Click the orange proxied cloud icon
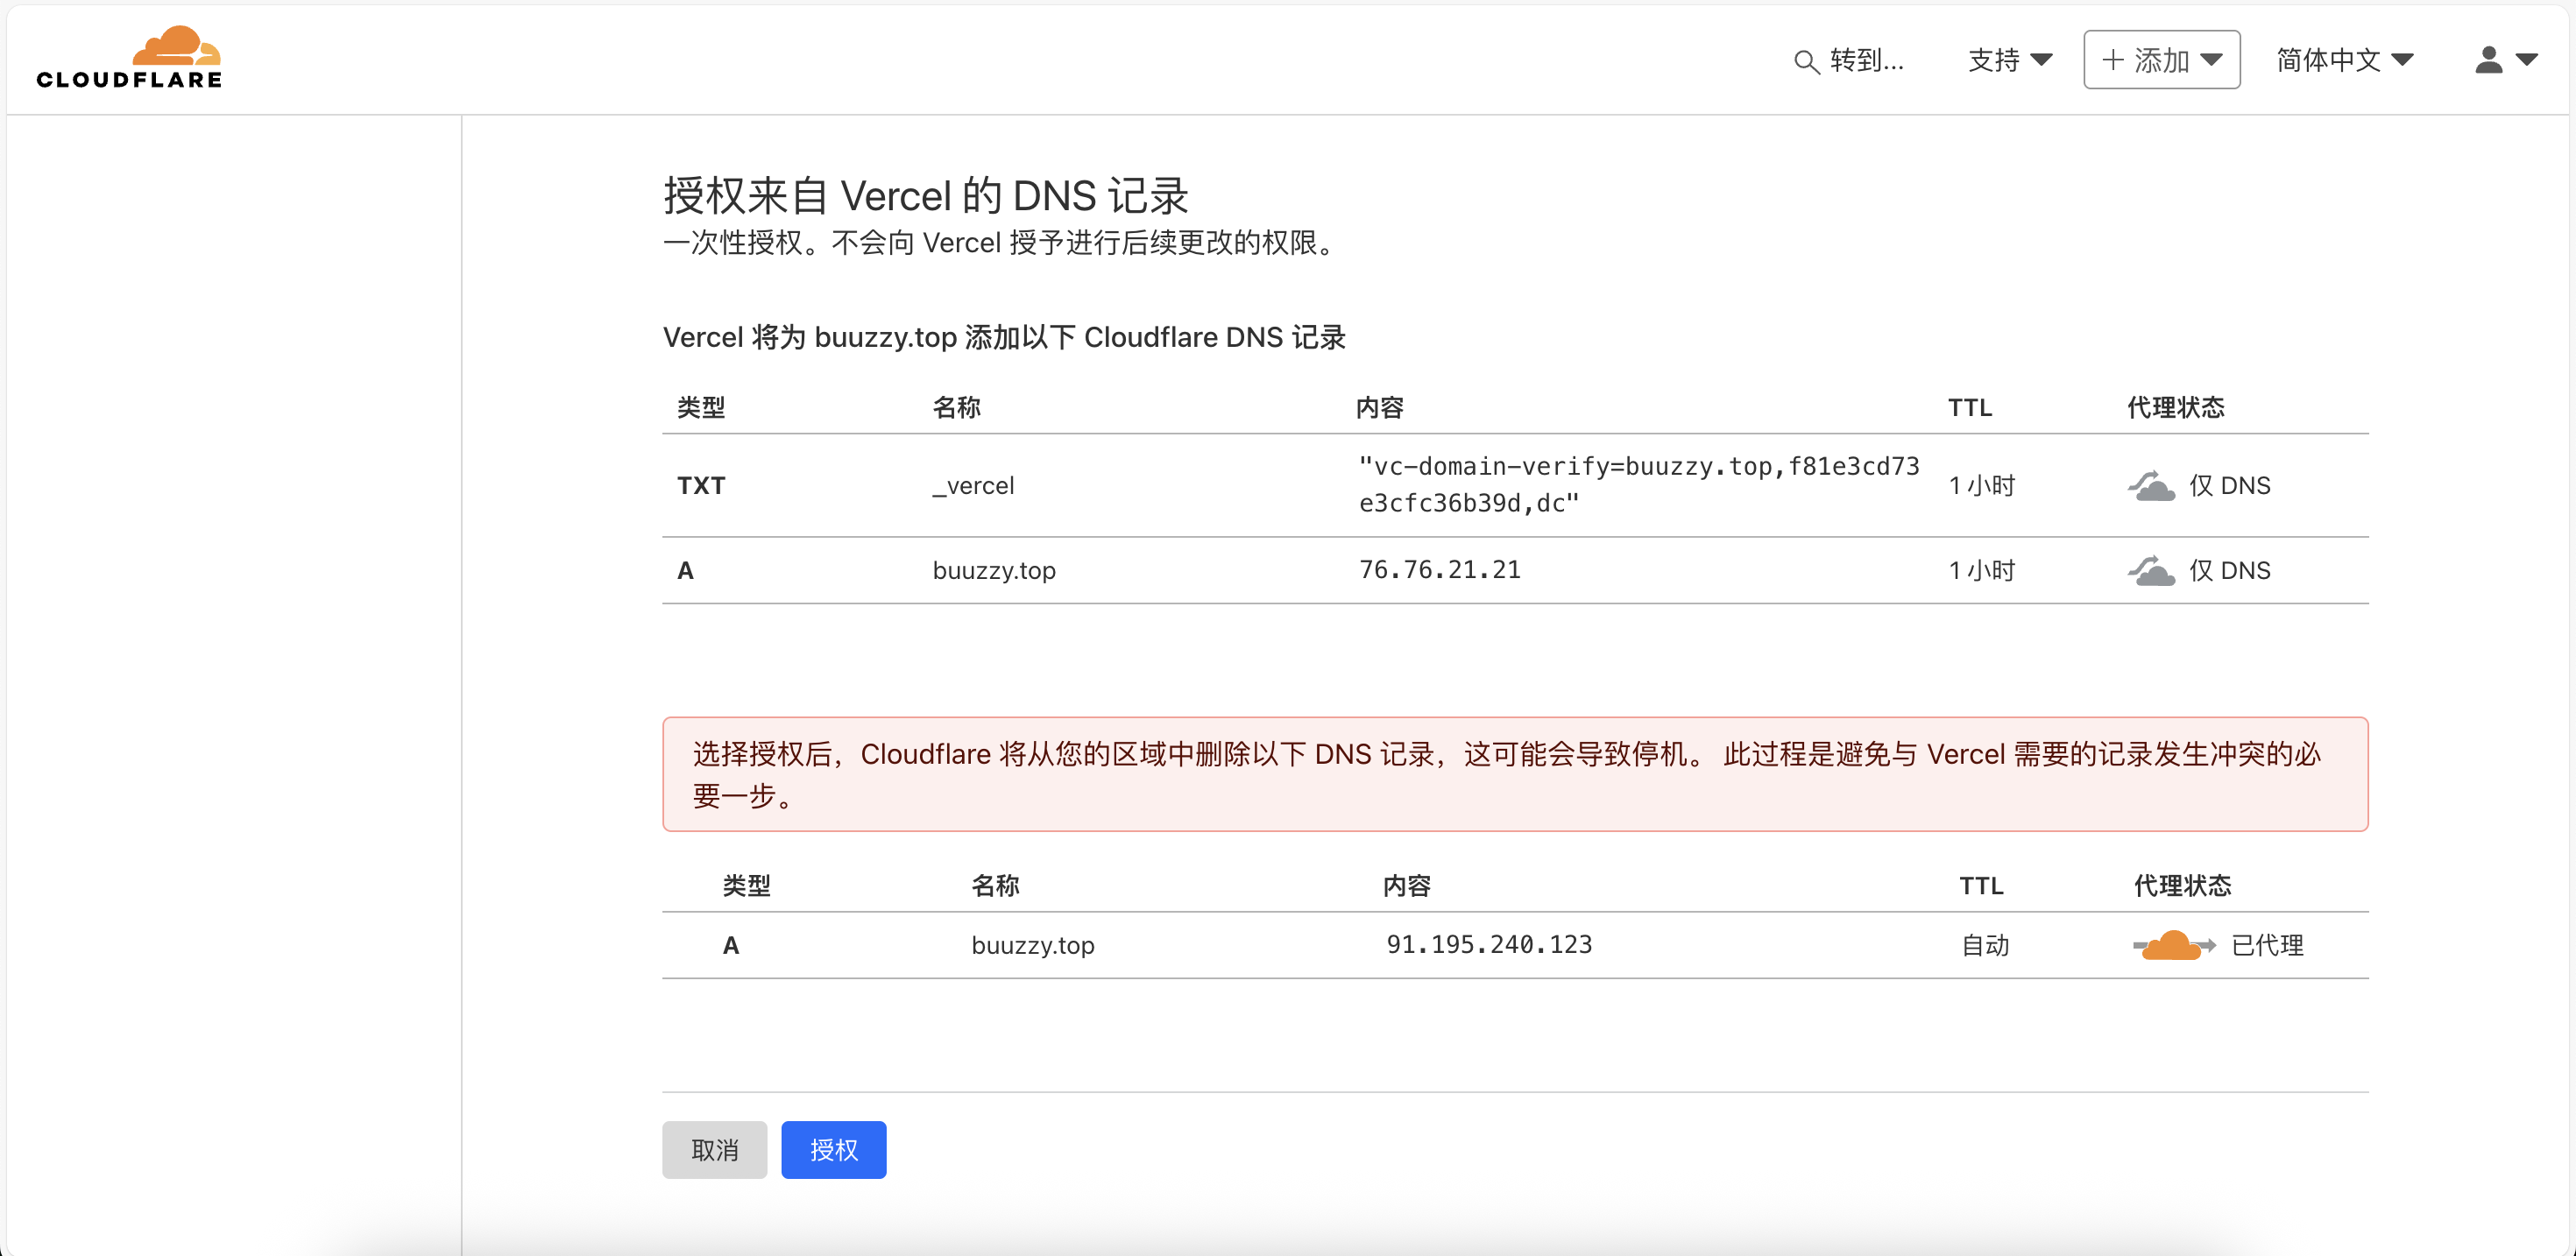This screenshot has width=2576, height=1256. [2174, 945]
